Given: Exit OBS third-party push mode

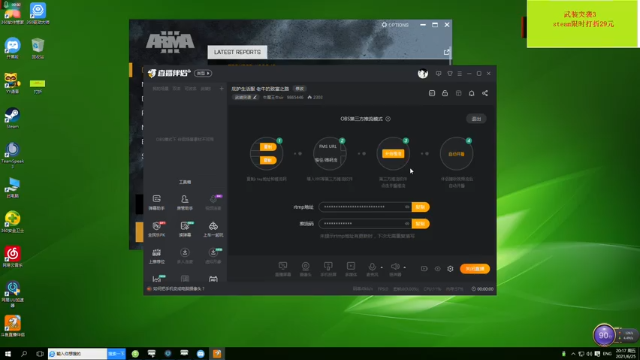Looking at the screenshot, I should pos(476,119).
